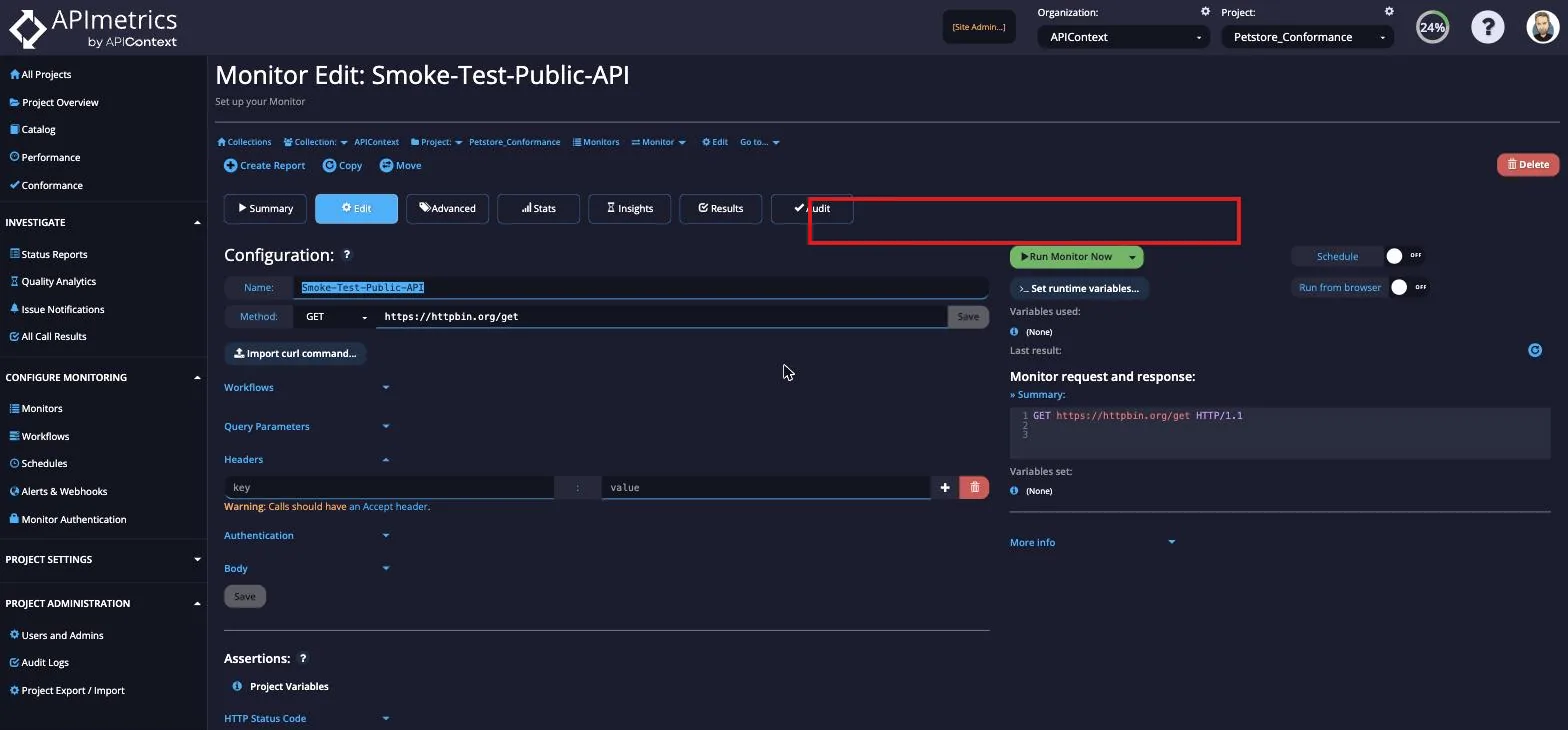Screen dimensions: 1568x730
Task: Click the 24% usage progress circle
Action: [1432, 27]
